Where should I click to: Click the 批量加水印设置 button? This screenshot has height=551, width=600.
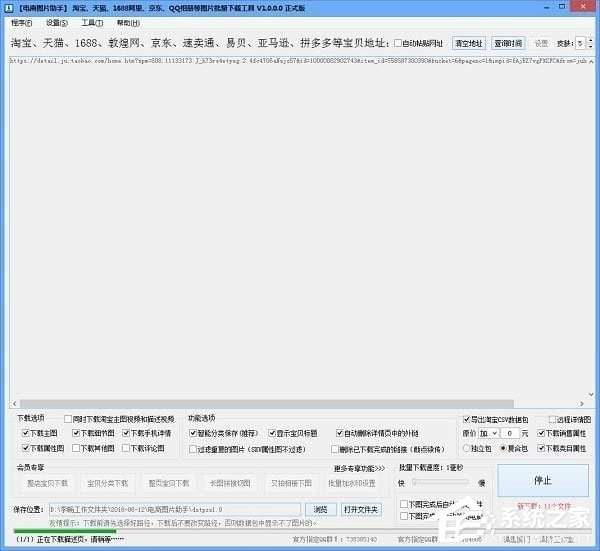(352, 484)
